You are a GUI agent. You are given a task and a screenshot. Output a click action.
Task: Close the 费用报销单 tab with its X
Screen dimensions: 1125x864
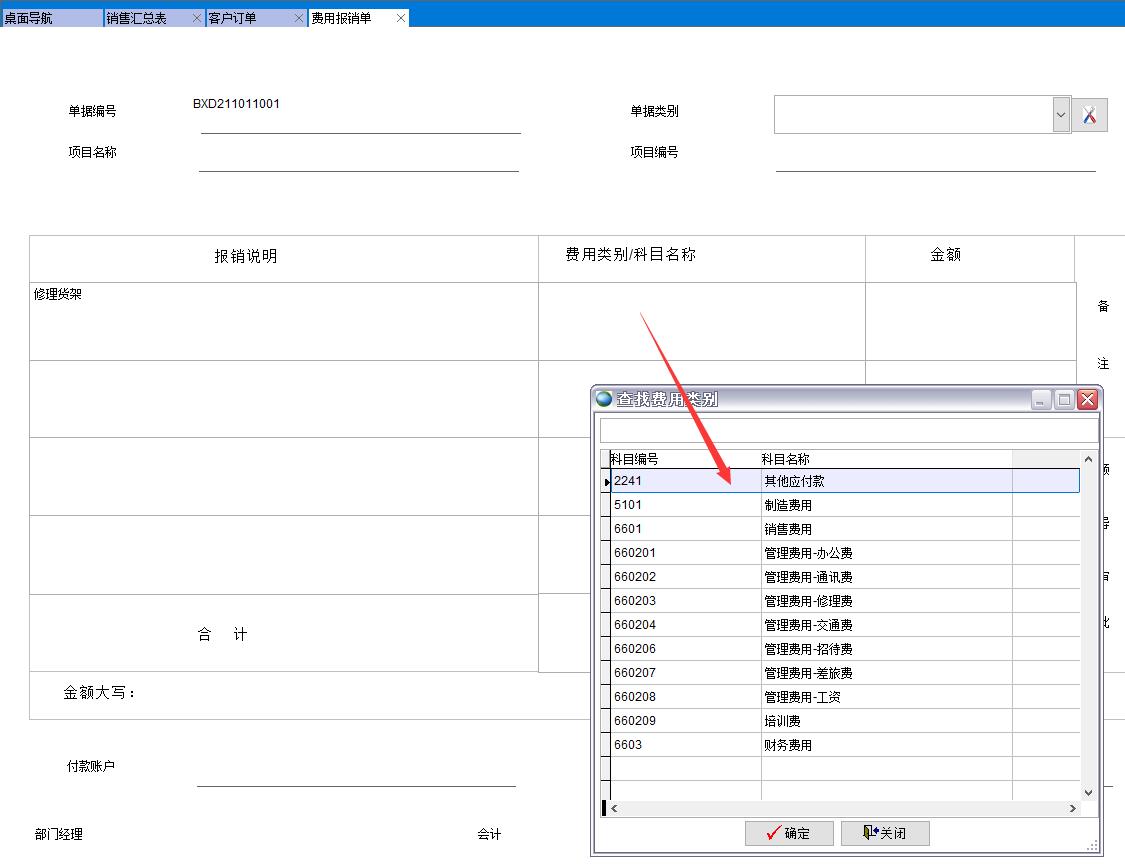[x=399, y=17]
